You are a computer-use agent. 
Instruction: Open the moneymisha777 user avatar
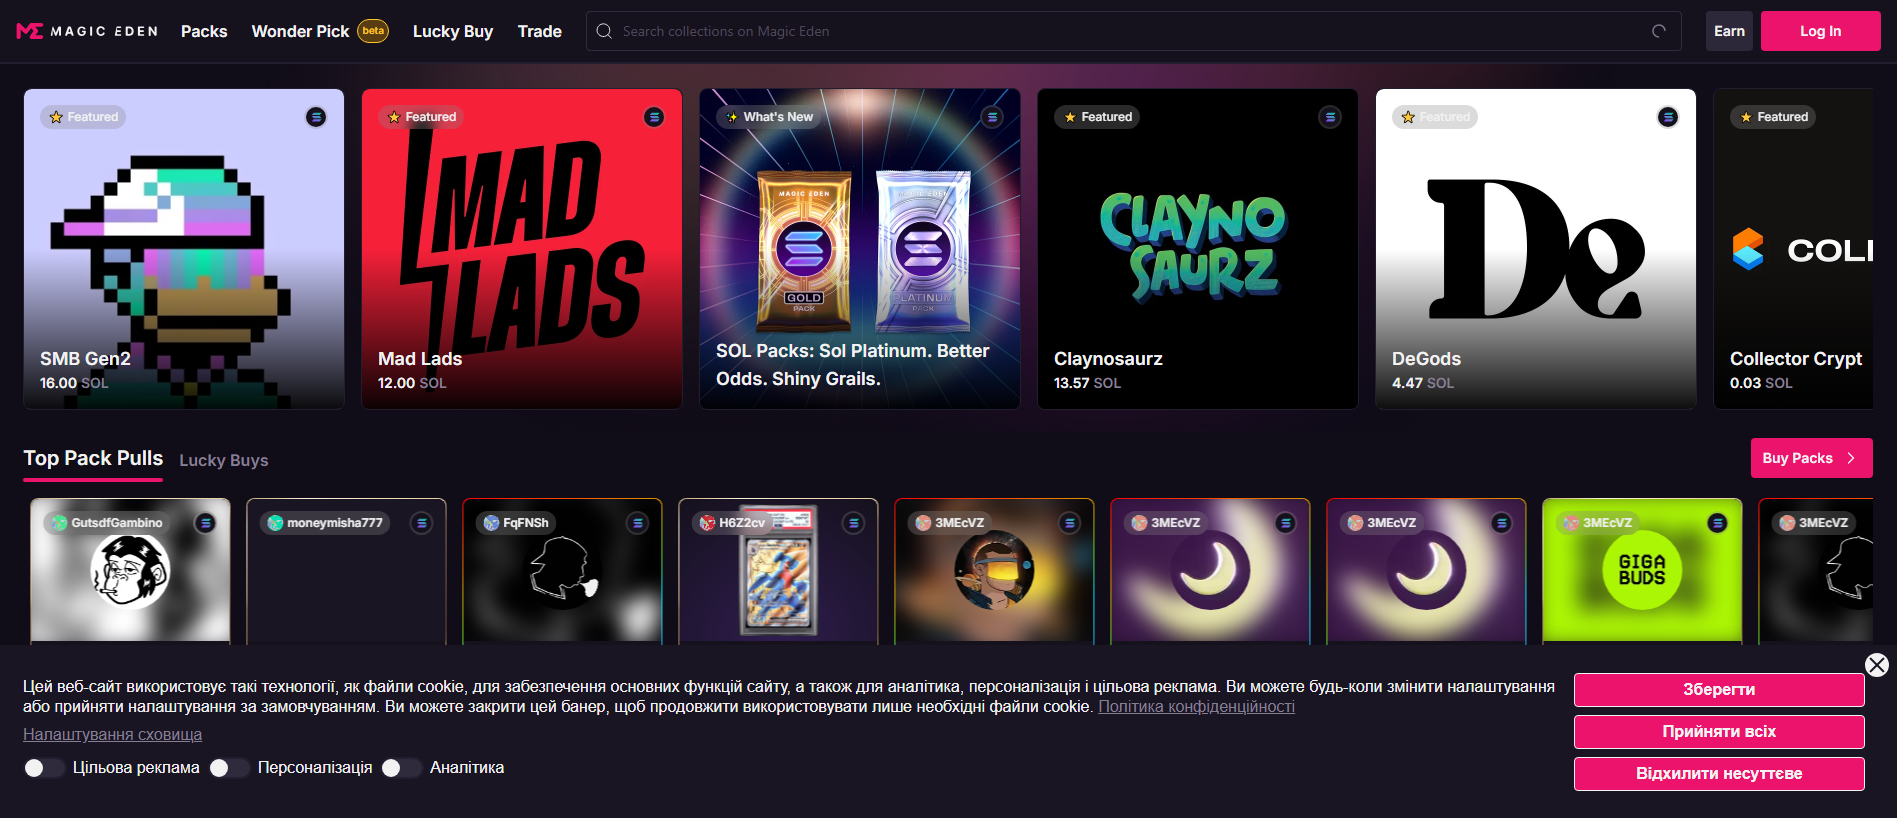(276, 523)
